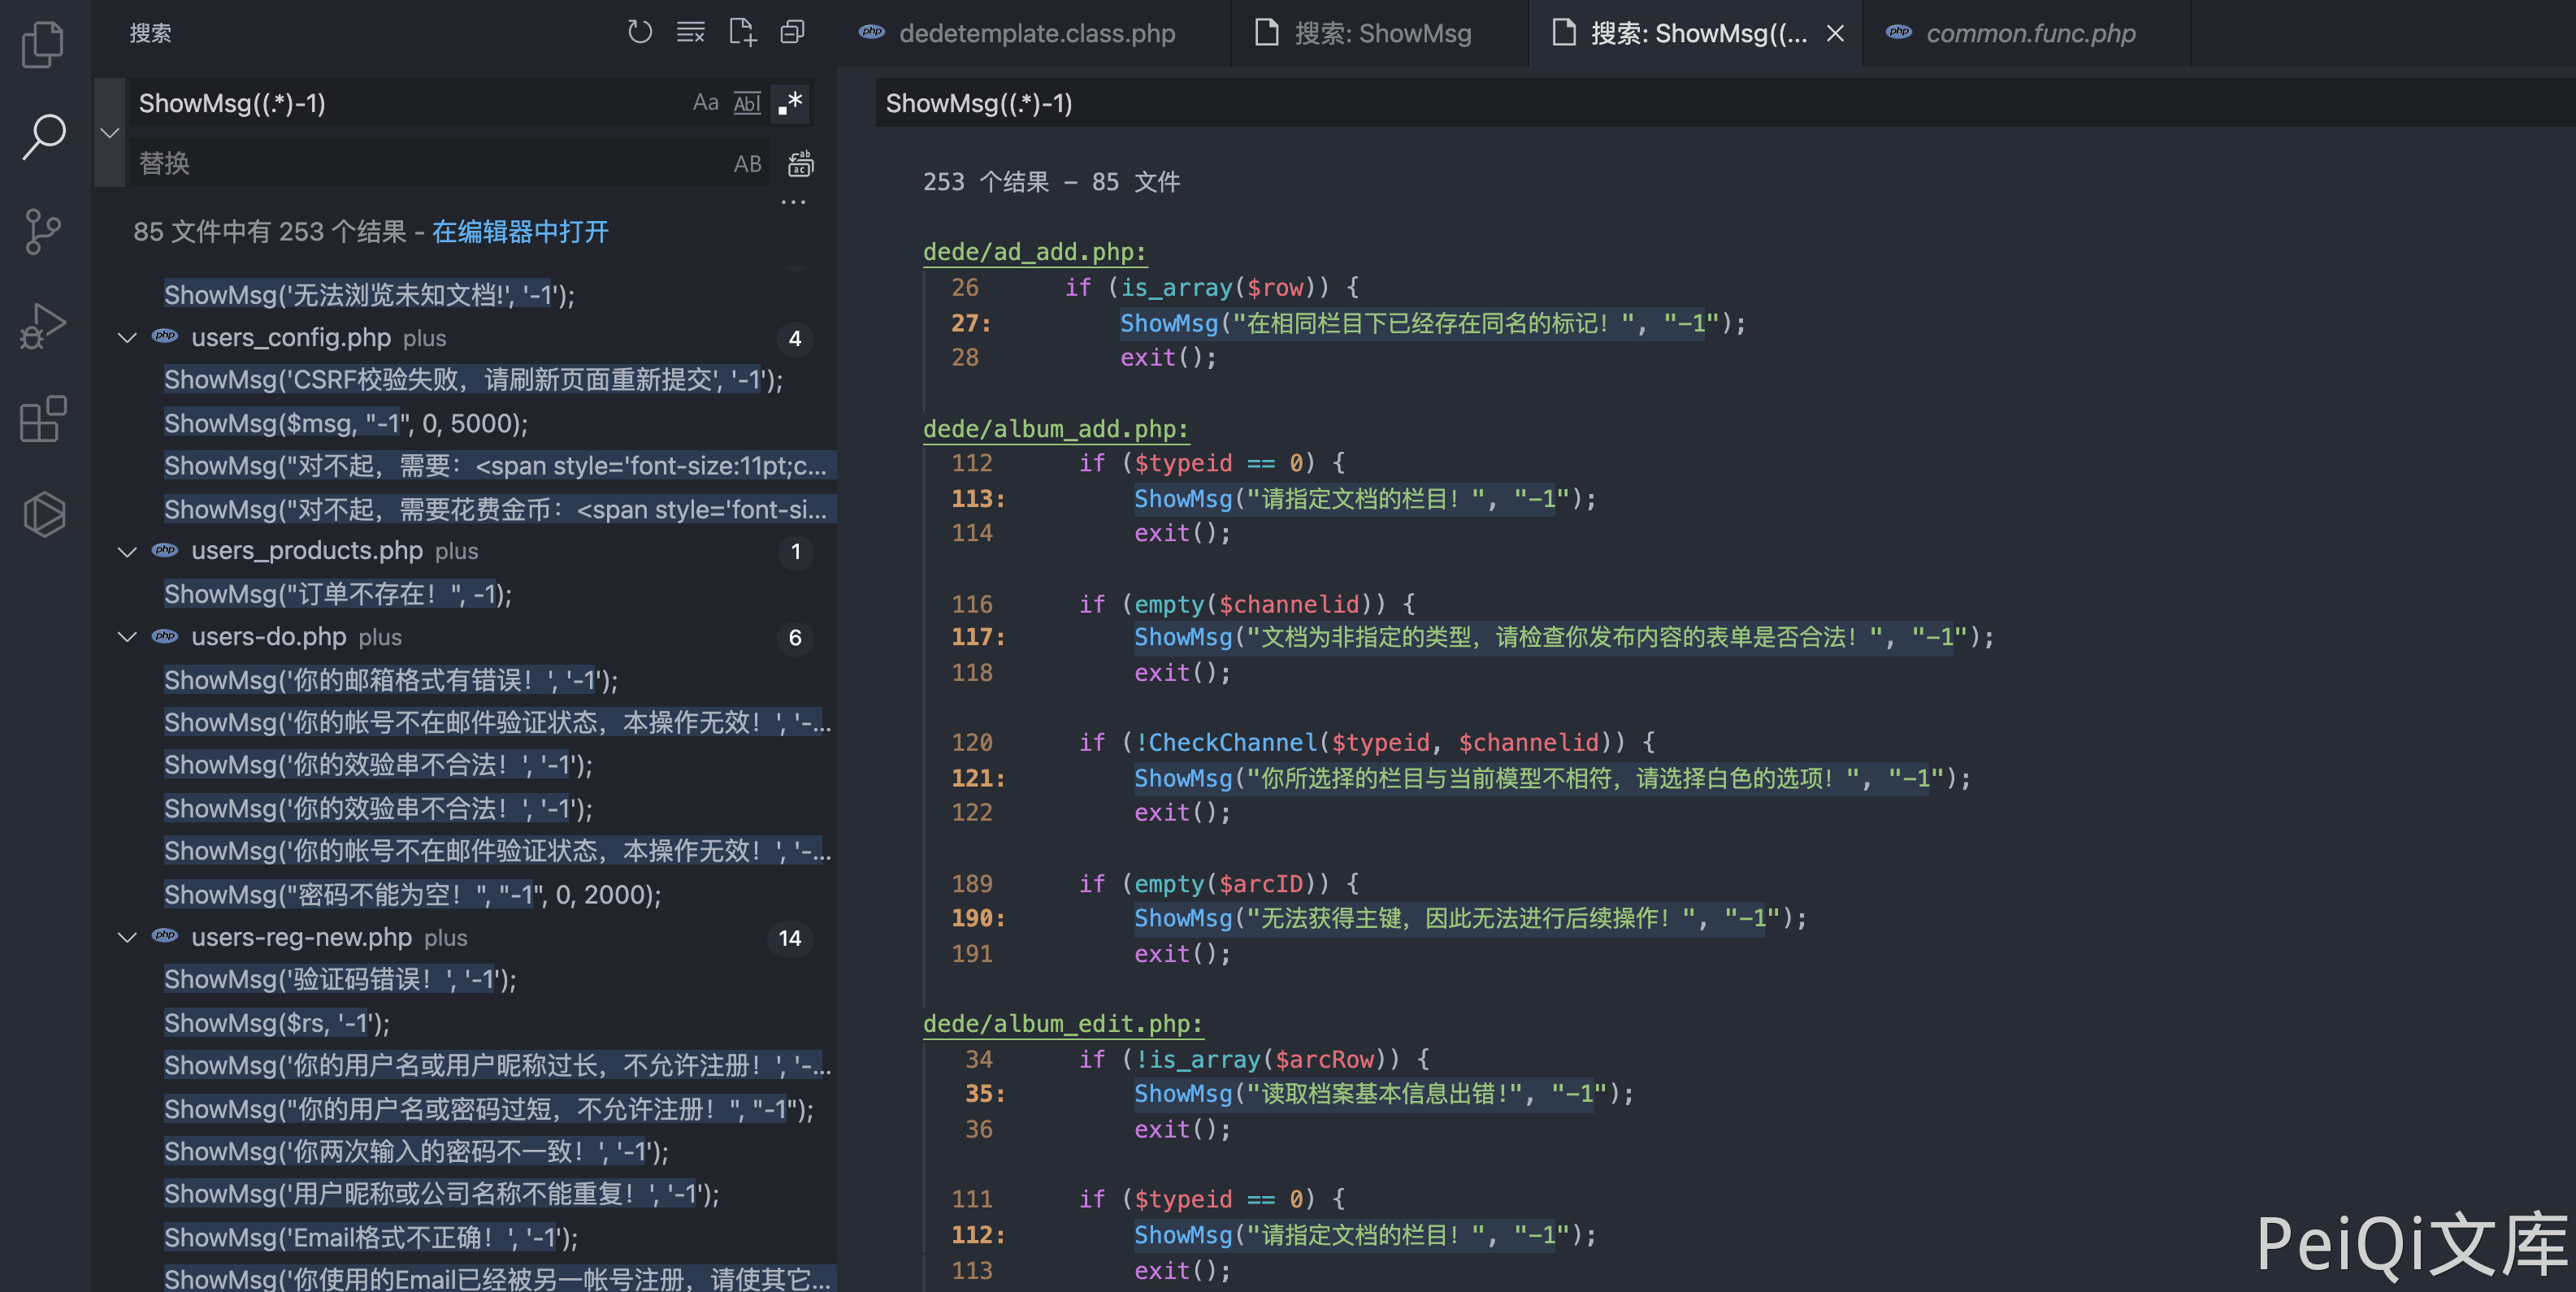Collapse the users-reg-new.php result group

tap(127, 938)
